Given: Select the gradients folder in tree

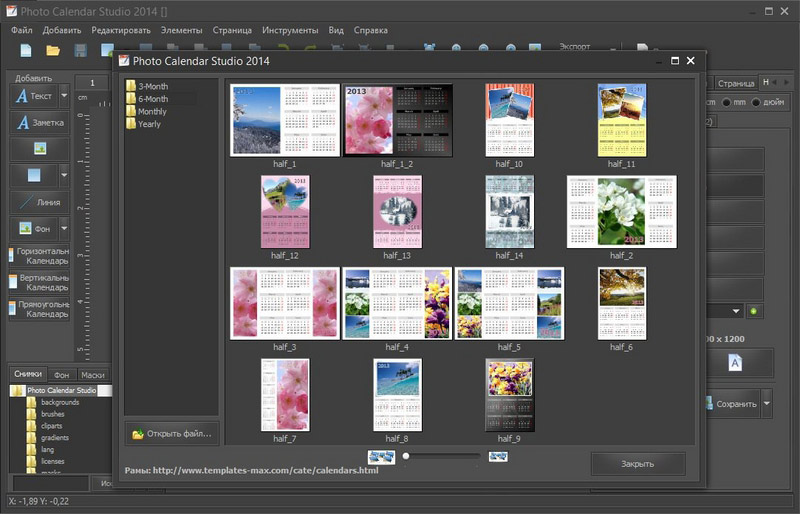Looking at the screenshot, I should (x=55, y=437).
